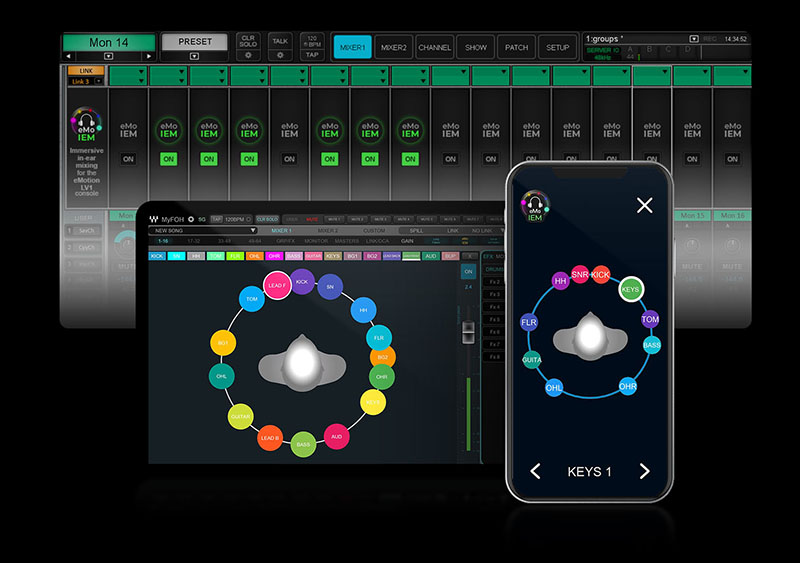The image size is (800, 563).
Task: Tap the purple HH node on the phone
Action: pos(560,281)
